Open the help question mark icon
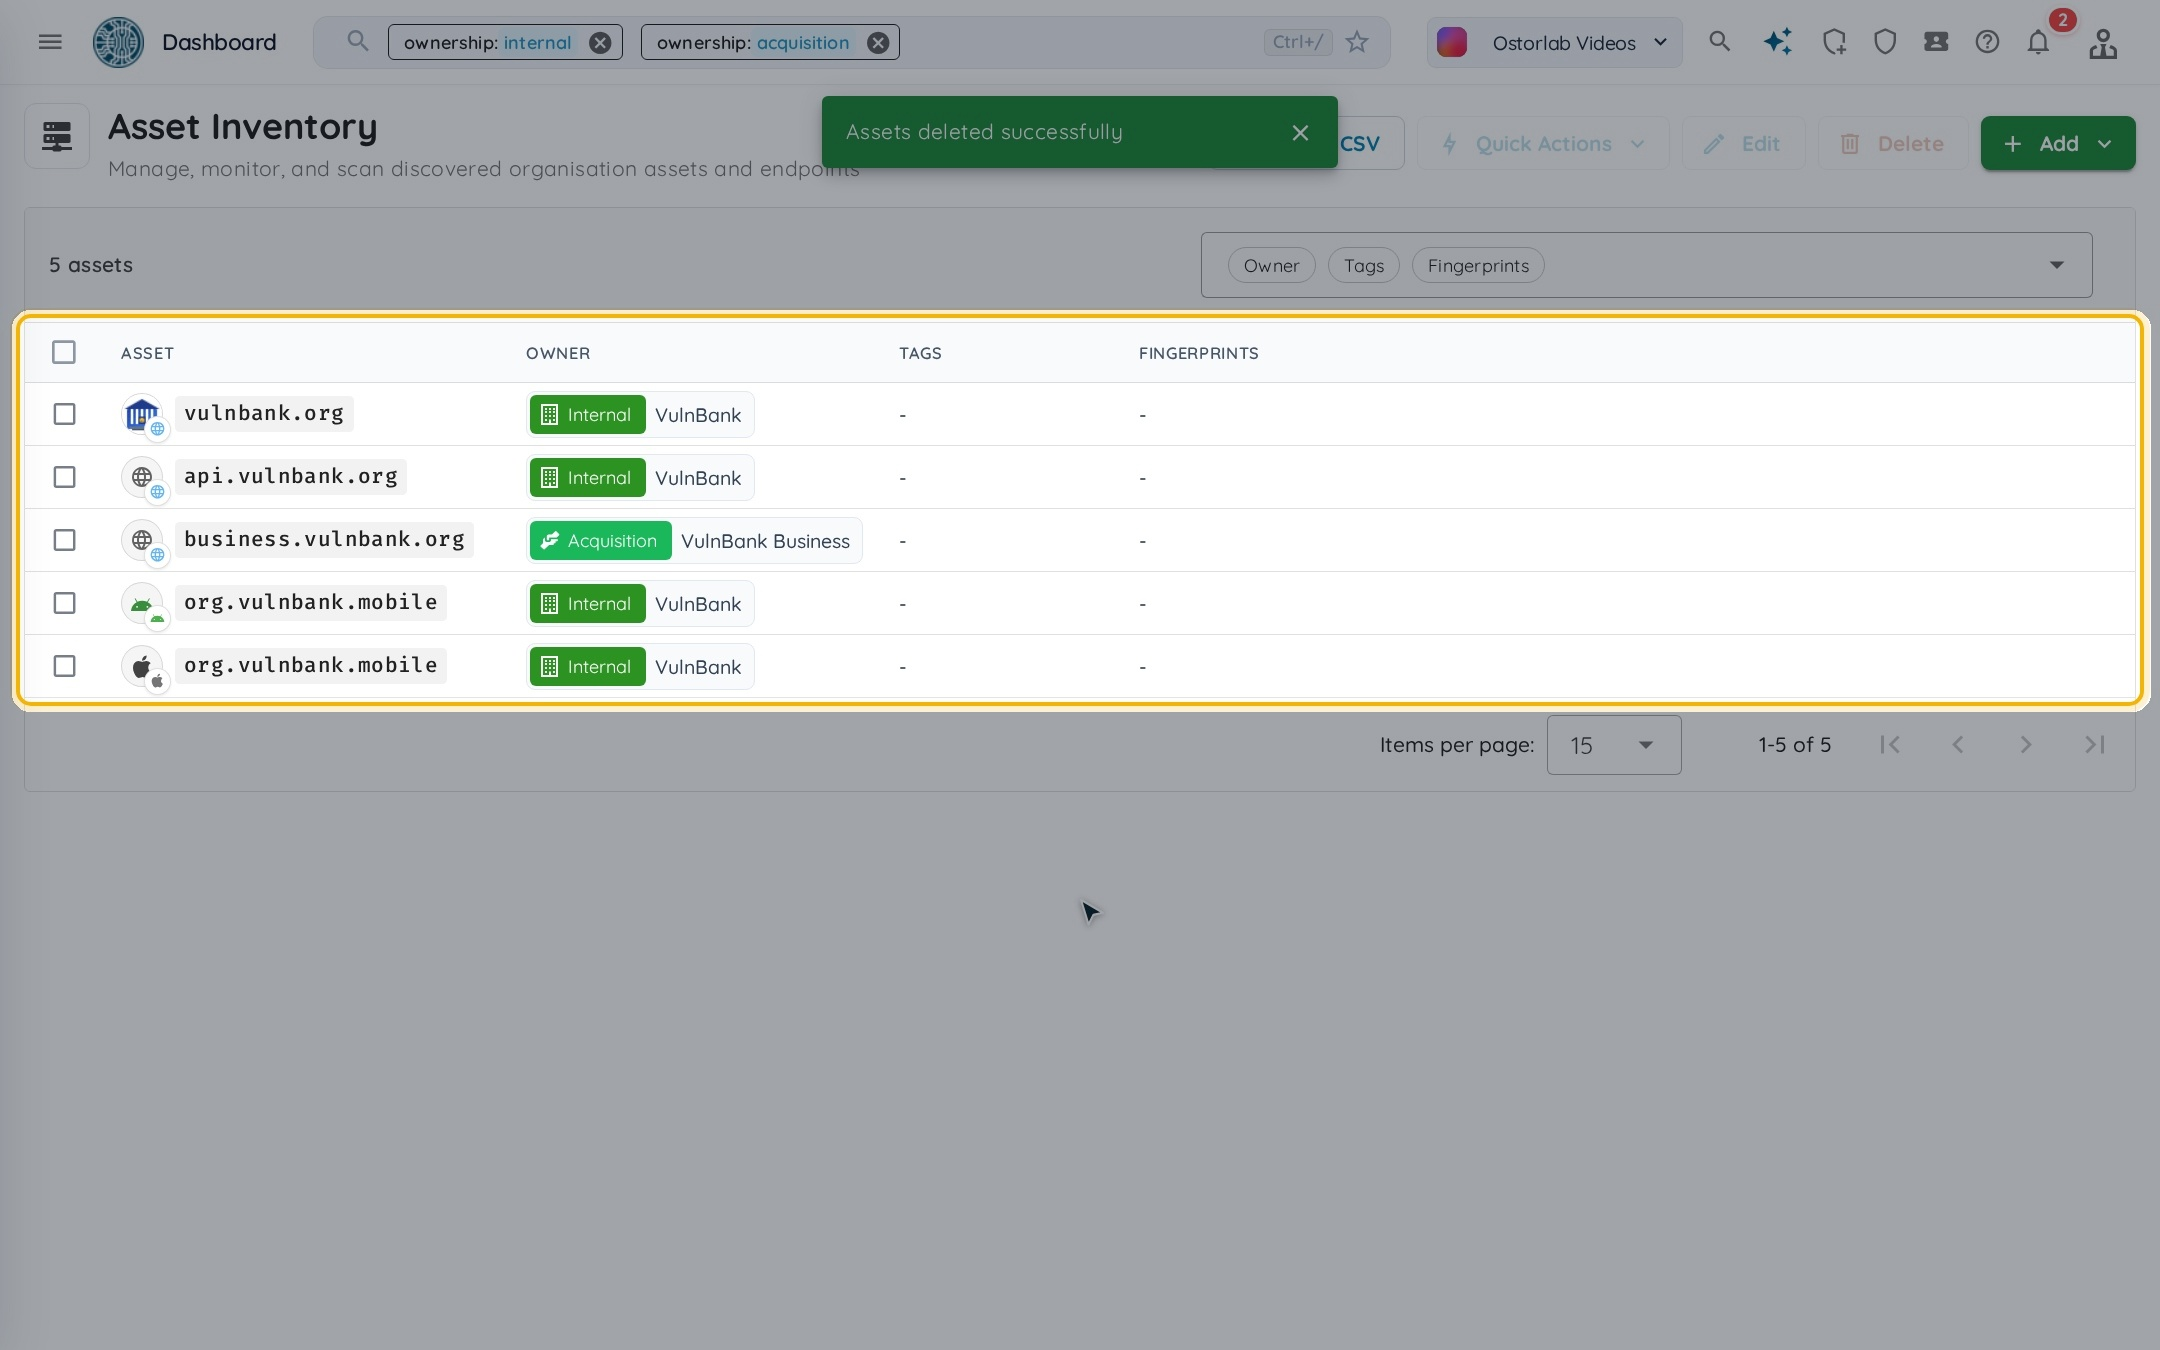The width and height of the screenshot is (2160, 1350). coord(1987,42)
